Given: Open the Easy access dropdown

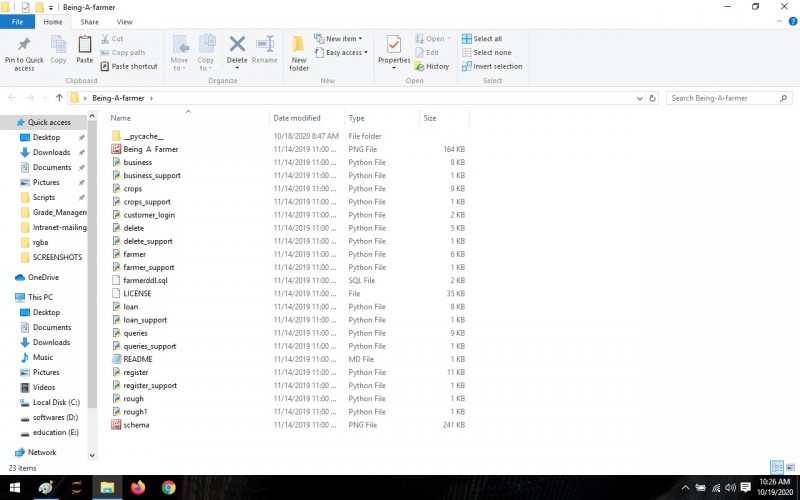Looking at the screenshot, I should click(x=341, y=53).
